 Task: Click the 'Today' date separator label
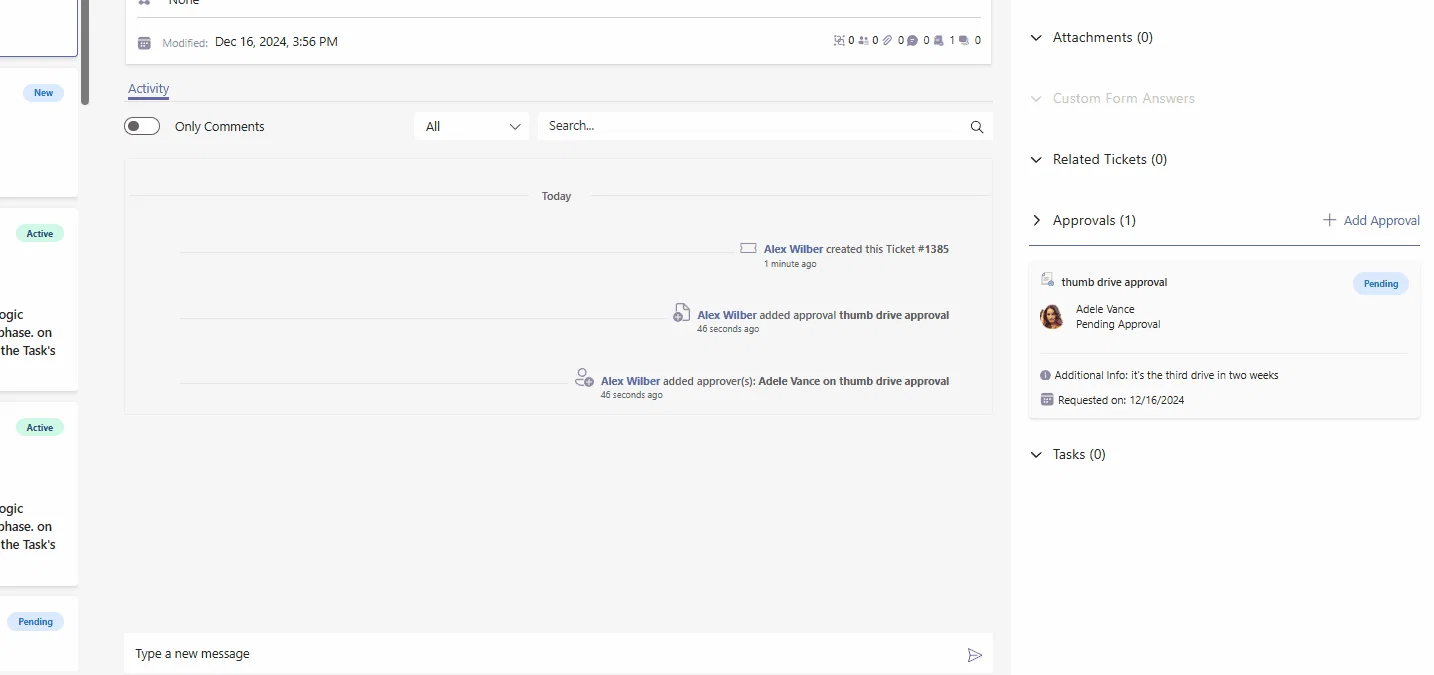click(556, 196)
